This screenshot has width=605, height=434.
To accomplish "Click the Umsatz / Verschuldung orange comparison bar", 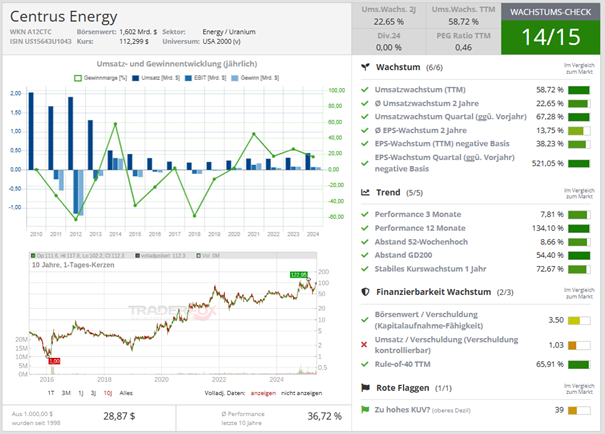I will pyautogui.click(x=579, y=345).
